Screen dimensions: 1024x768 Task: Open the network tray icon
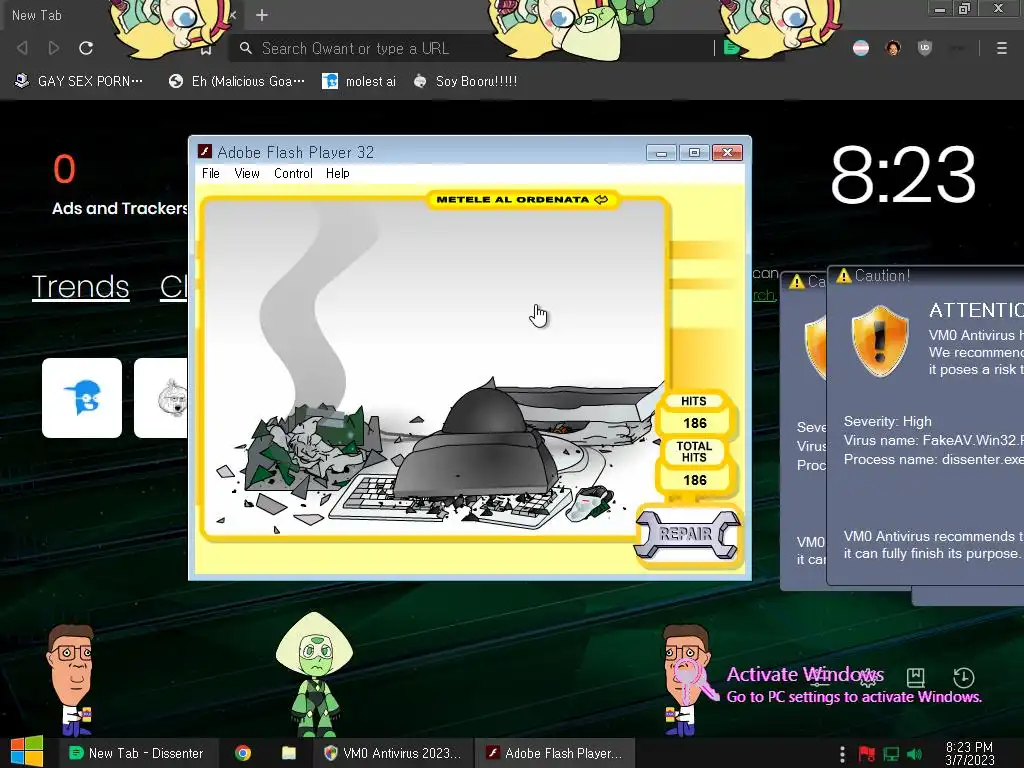(891, 754)
